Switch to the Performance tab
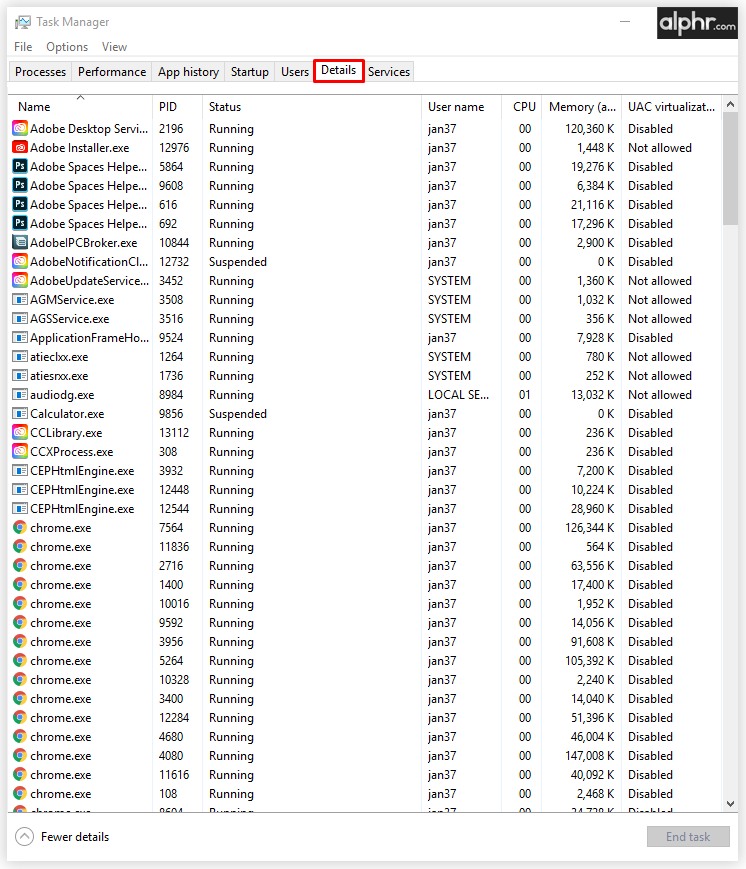This screenshot has height=869, width=746. click(112, 71)
